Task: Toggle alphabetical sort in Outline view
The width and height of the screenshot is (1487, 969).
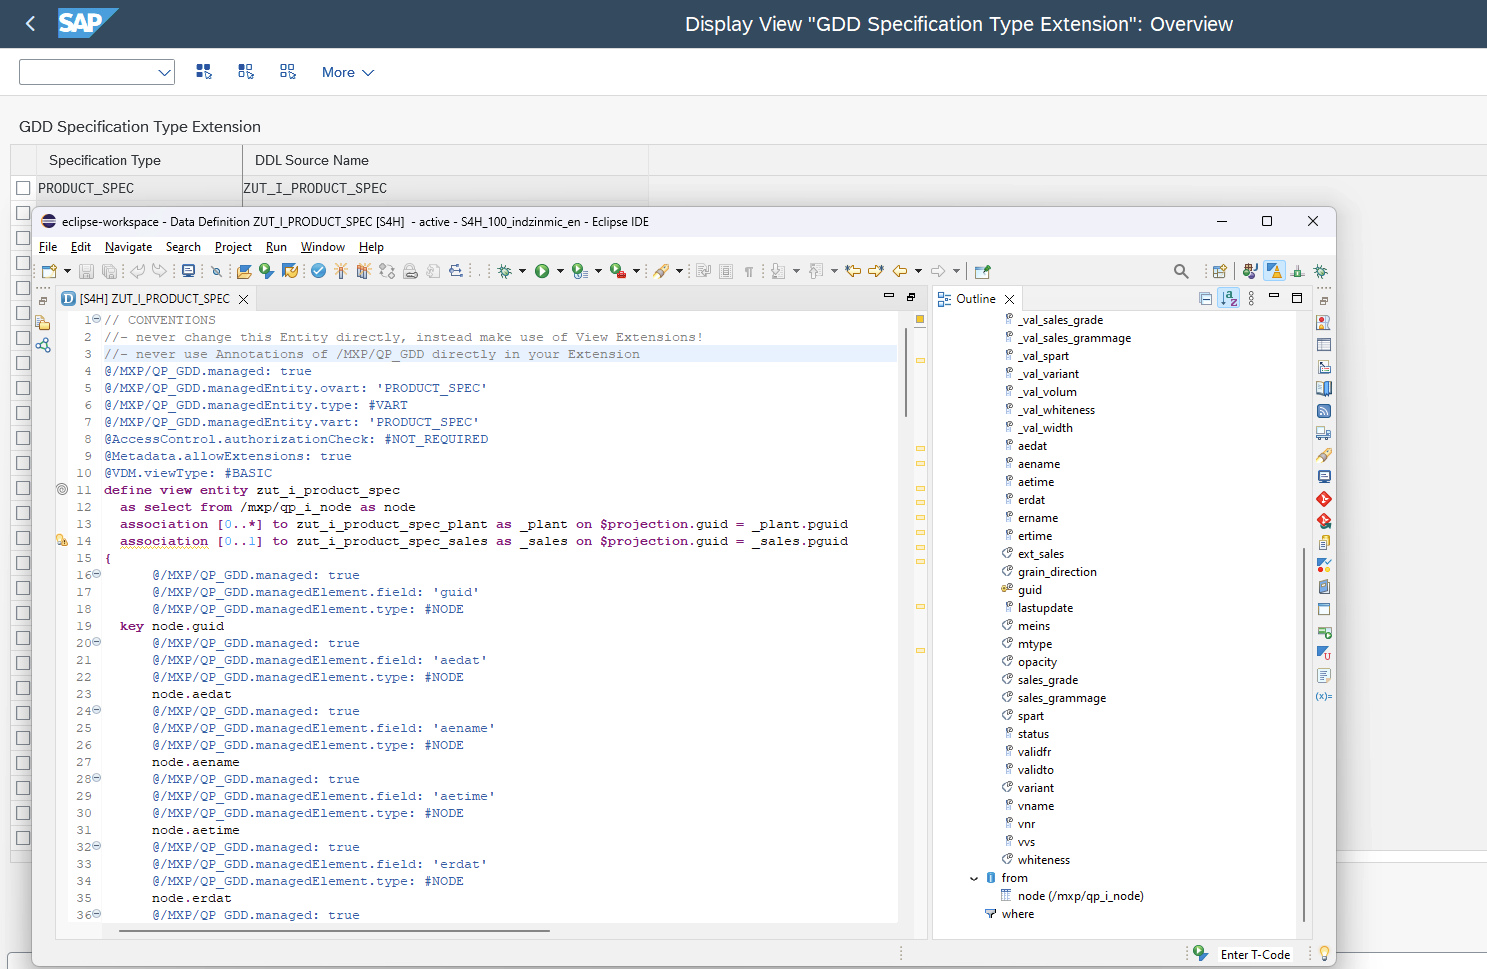Action: click(1229, 298)
